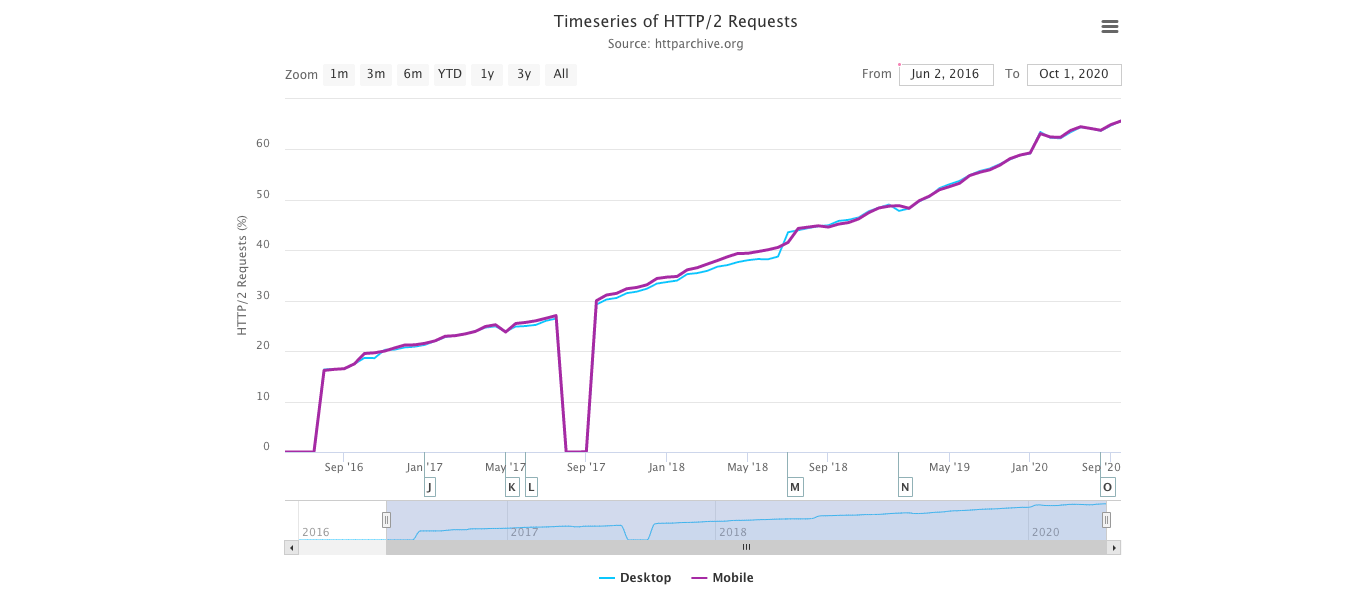This screenshot has height=599, width=1348.
Task: Toggle visibility of the Desktop series
Action: (643, 577)
